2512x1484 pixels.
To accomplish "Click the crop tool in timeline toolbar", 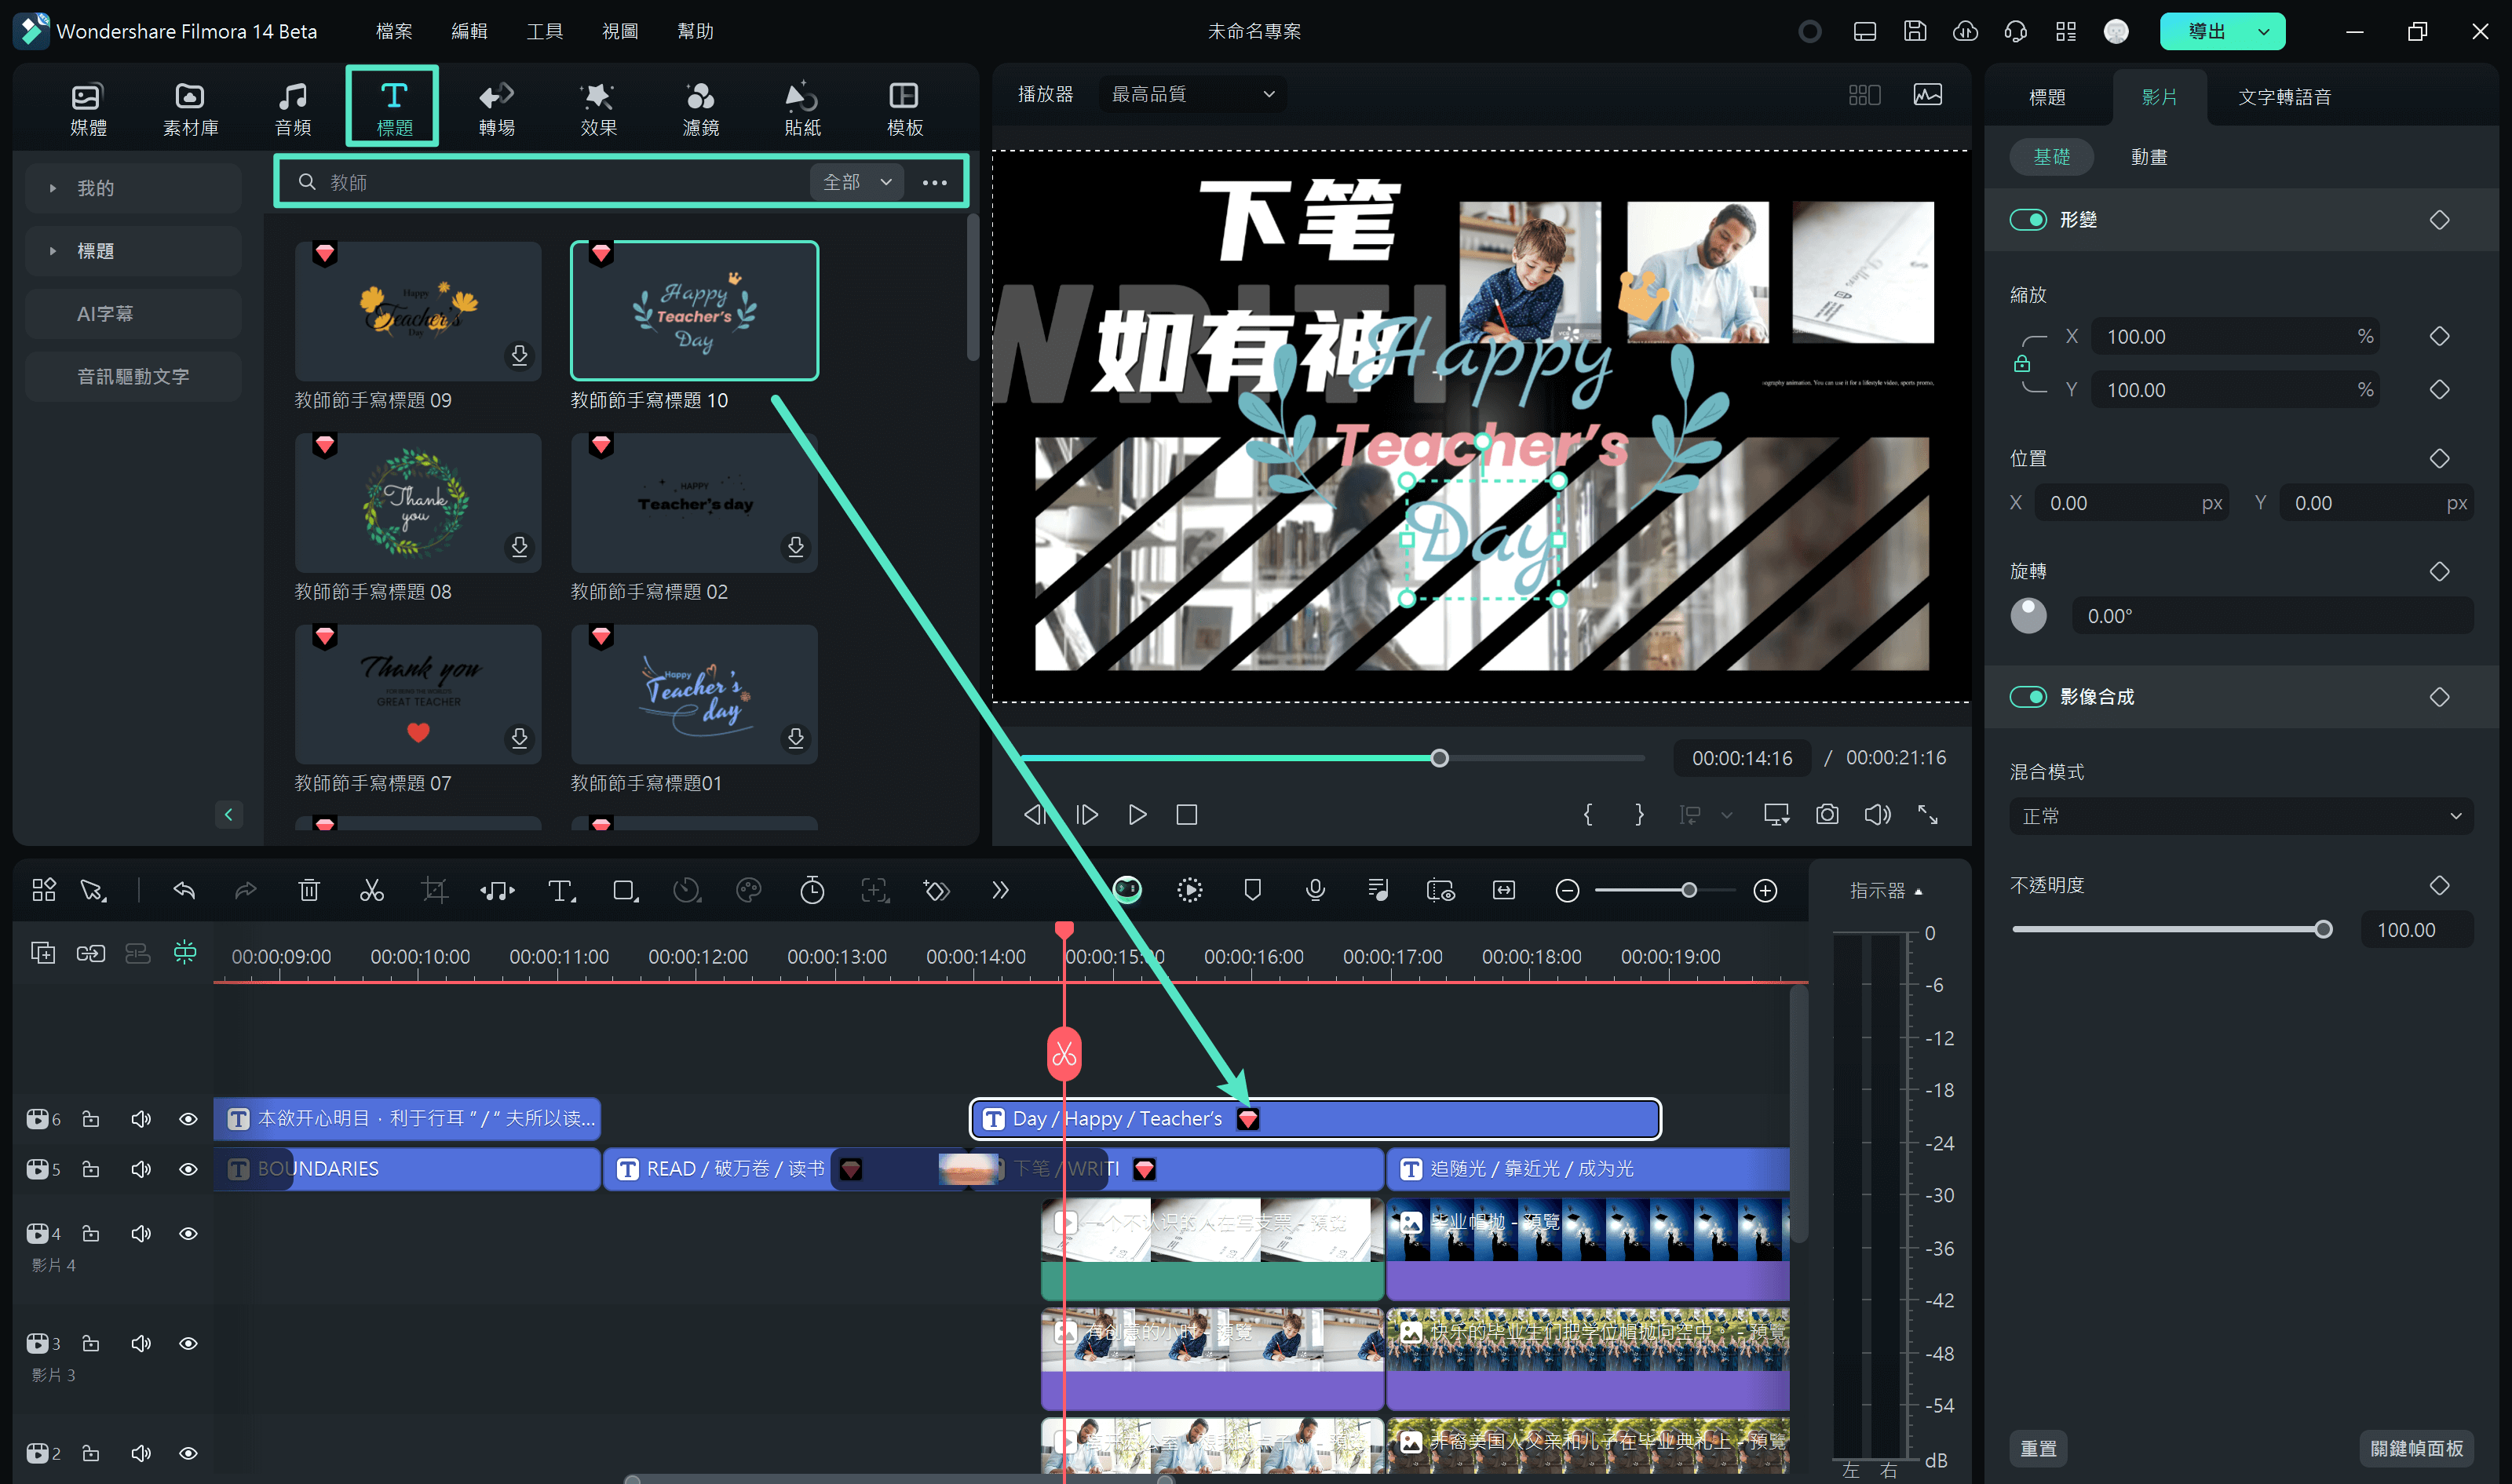I will pos(435,890).
